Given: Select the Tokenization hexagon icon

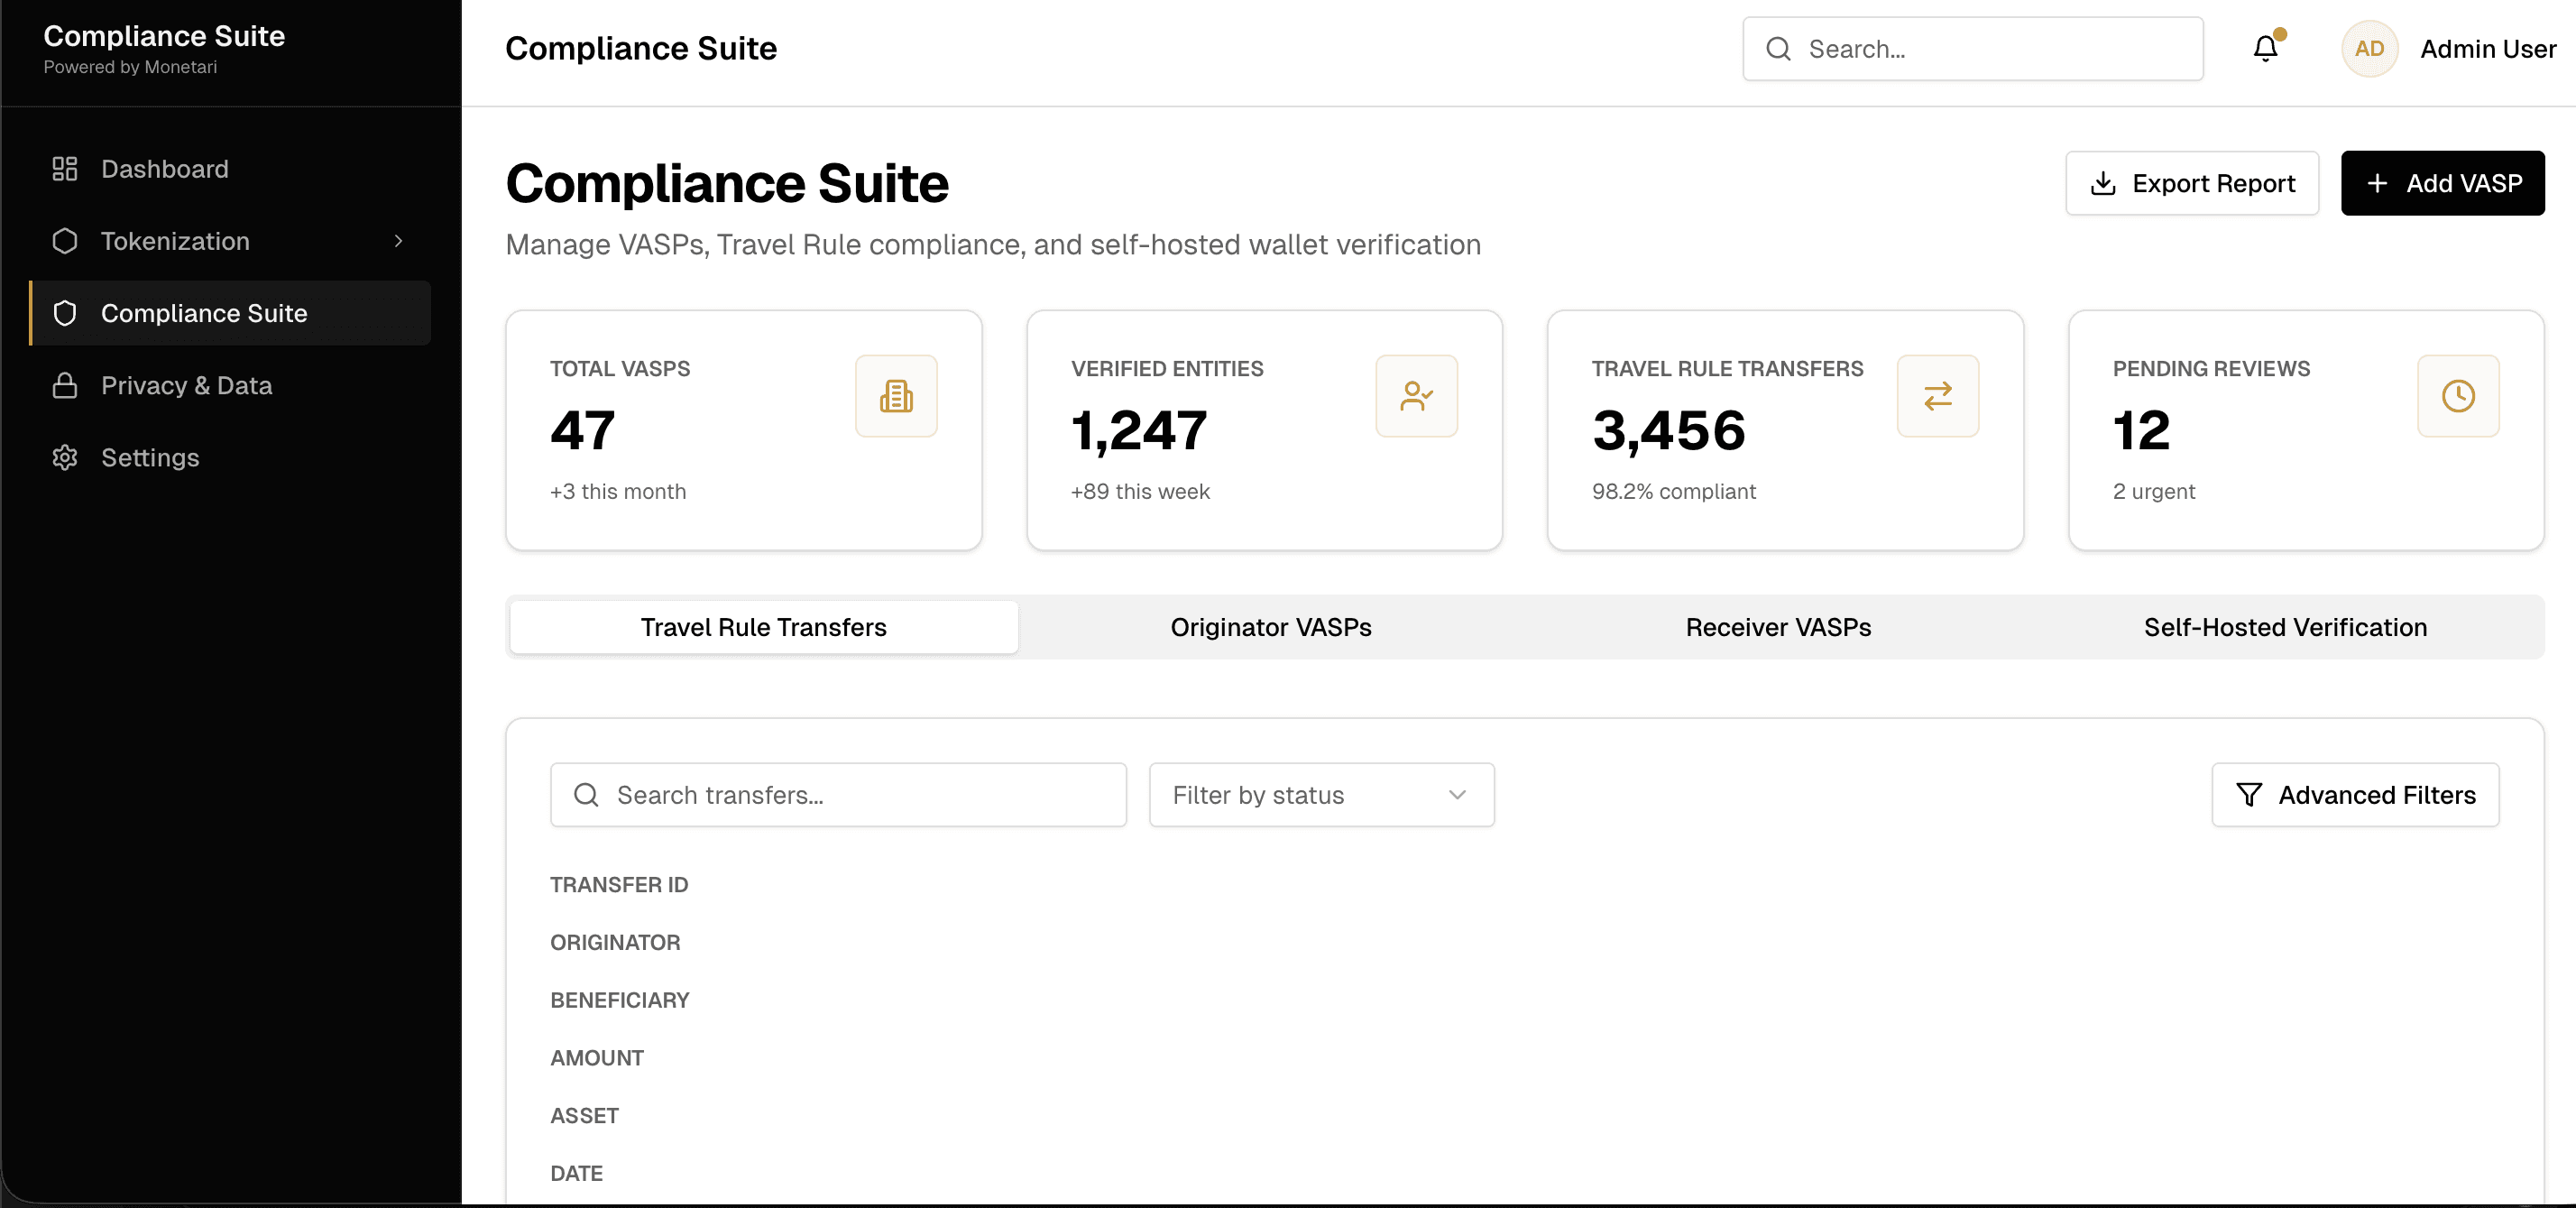Looking at the screenshot, I should (64, 241).
